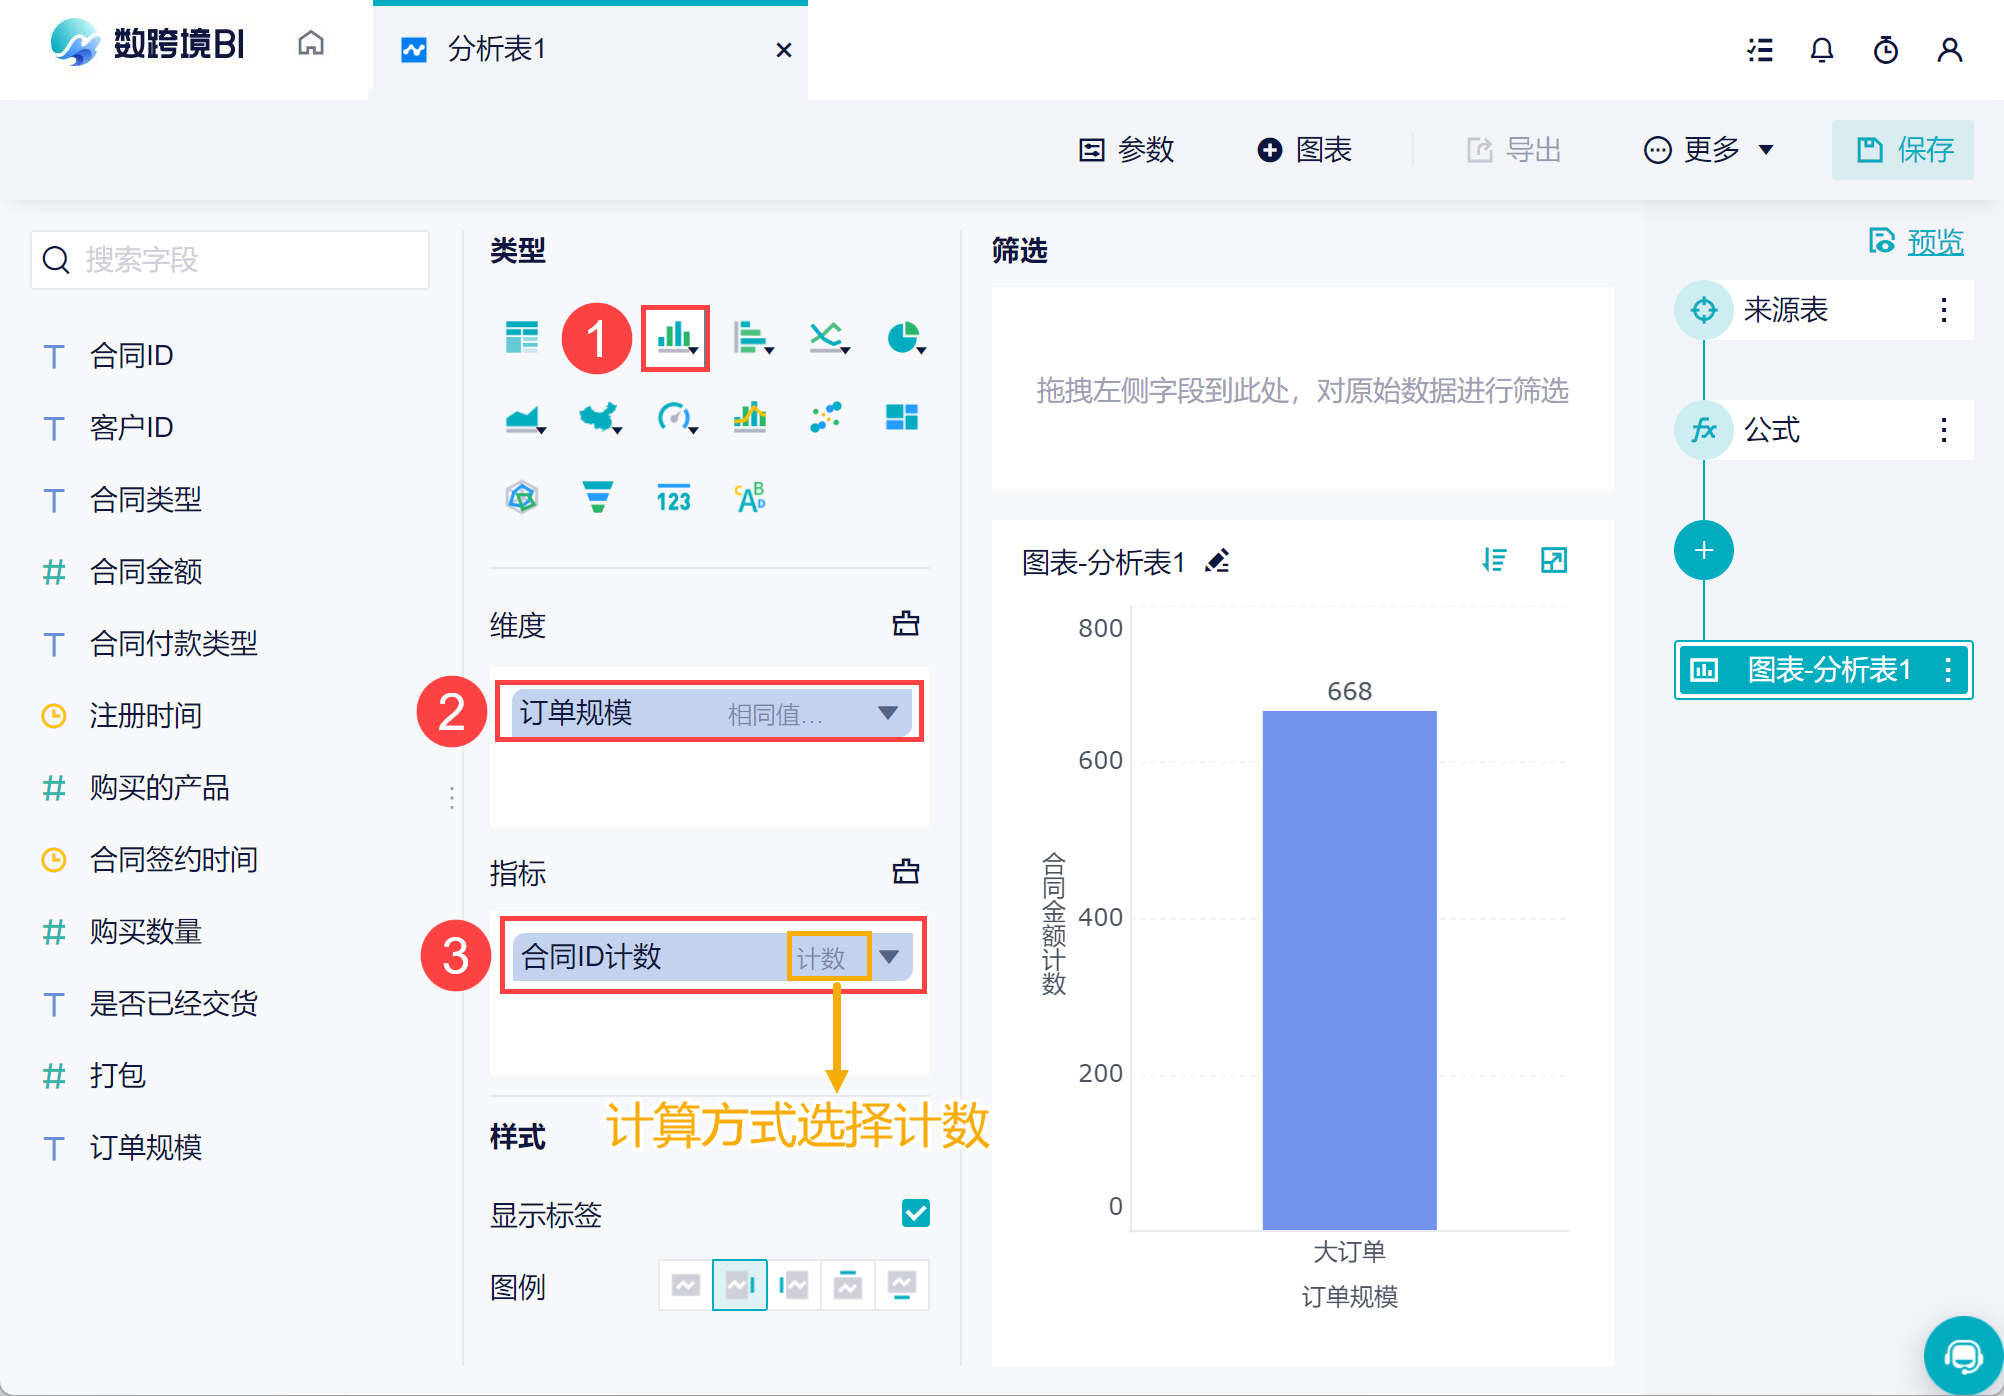This screenshot has width=2004, height=1396.
Task: Select the column chart type icon
Action: pyautogui.click(x=676, y=338)
